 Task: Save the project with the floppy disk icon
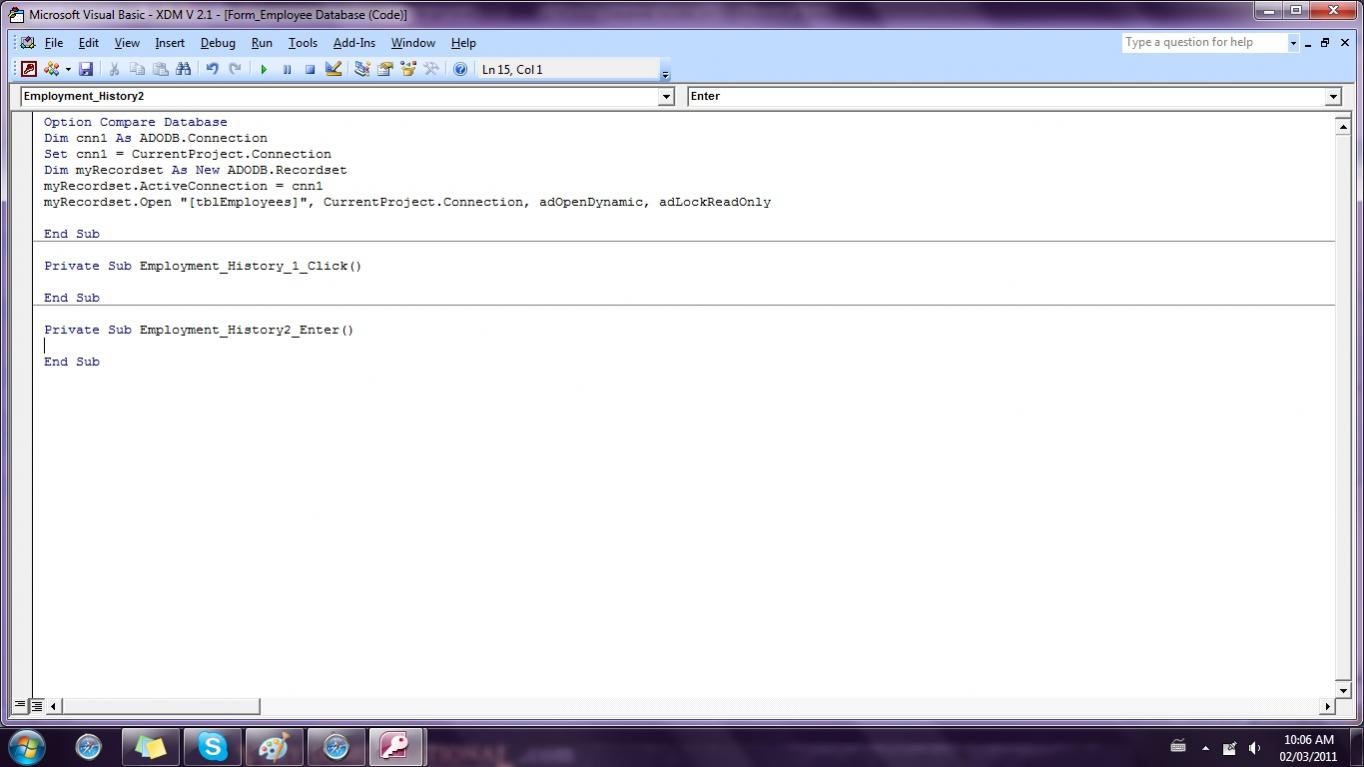click(86, 69)
